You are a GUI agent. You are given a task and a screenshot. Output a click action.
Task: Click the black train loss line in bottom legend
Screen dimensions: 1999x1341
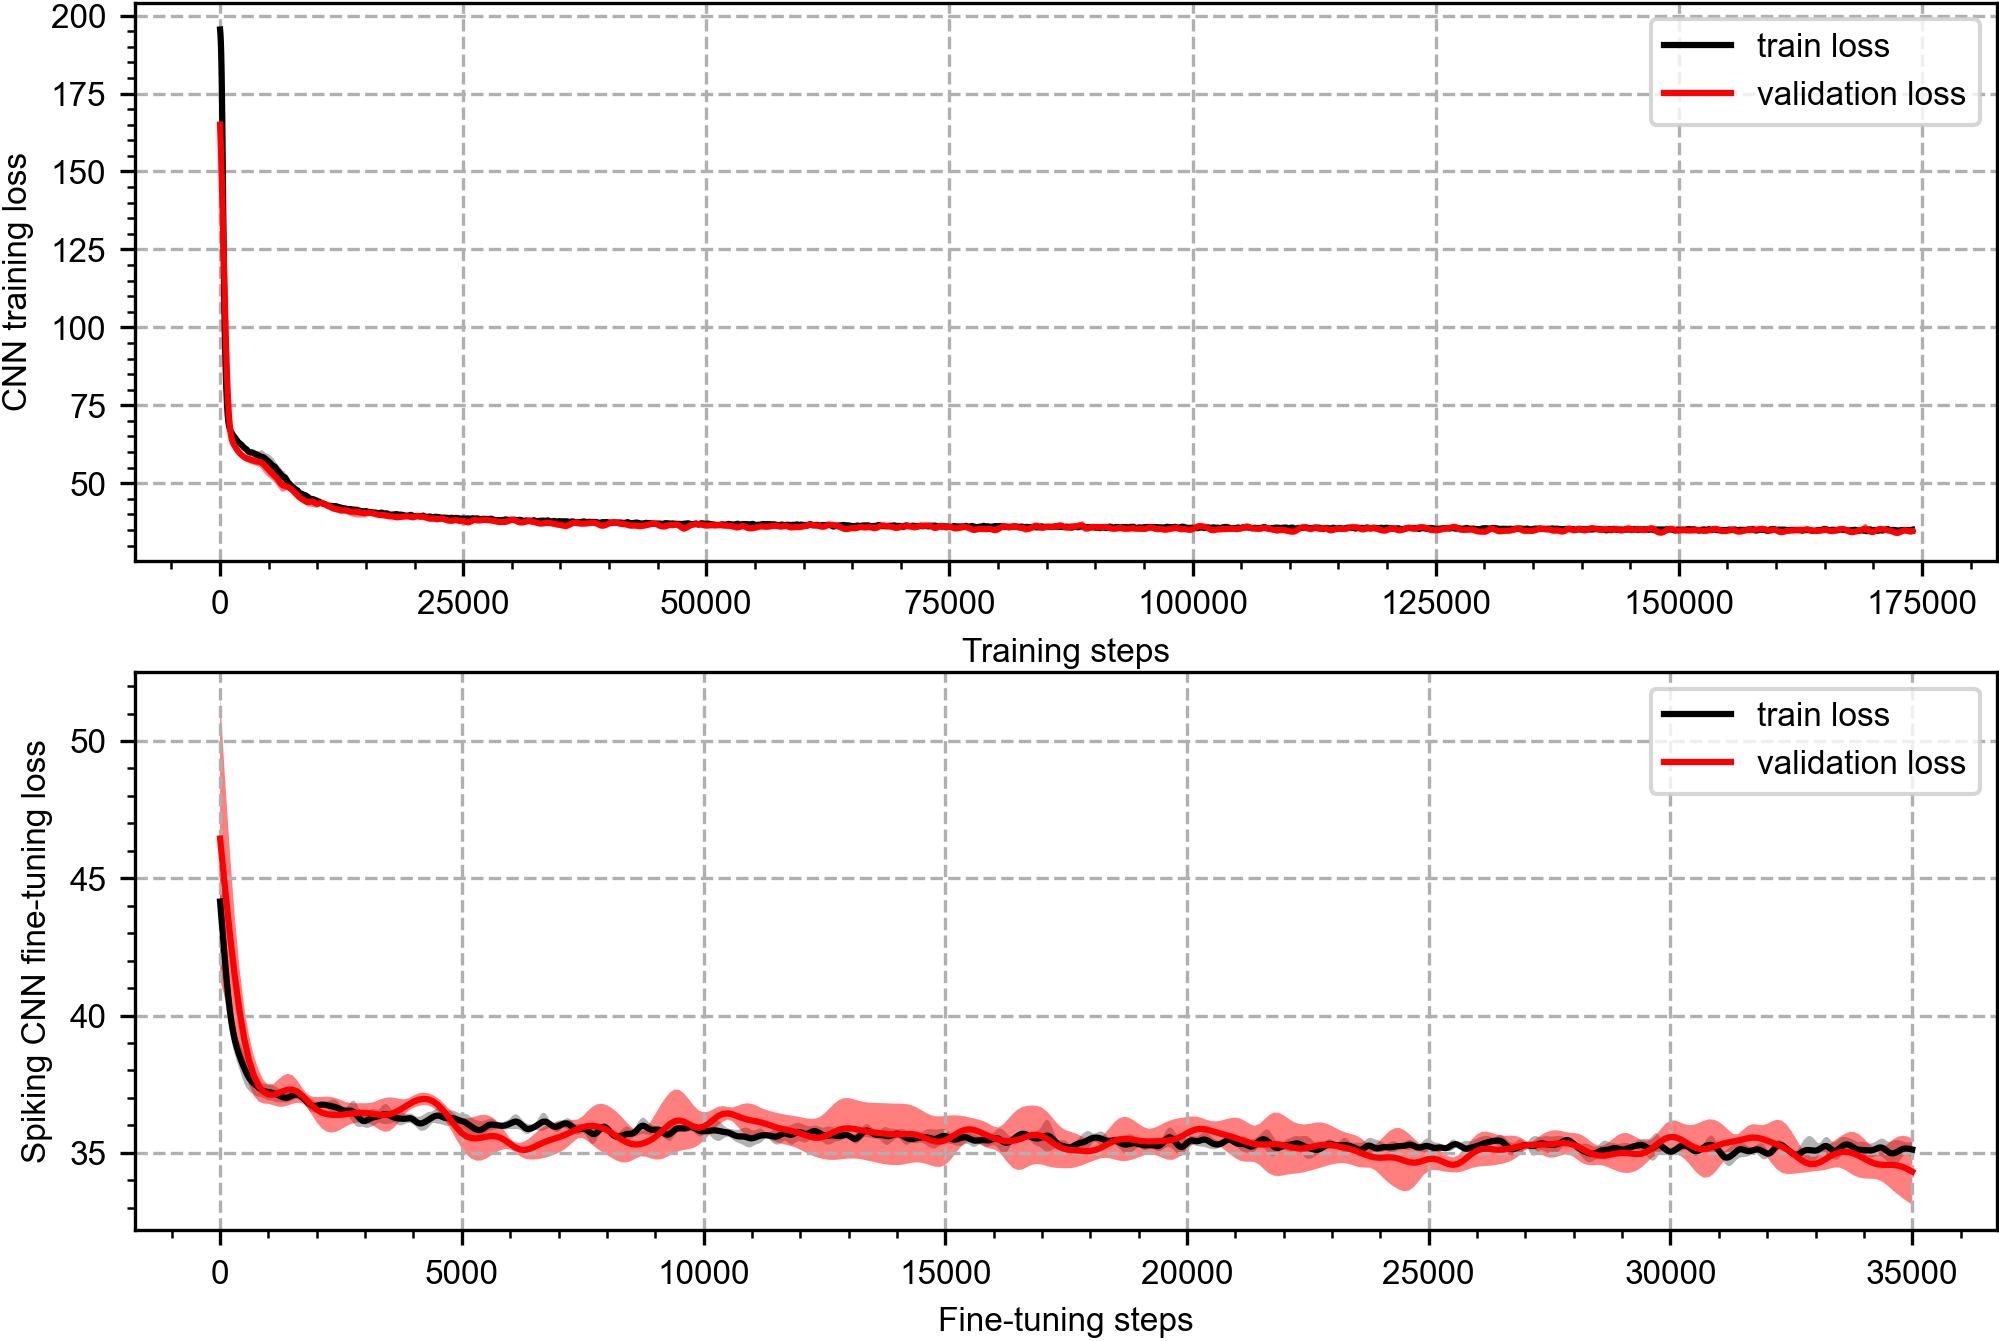click(x=1696, y=714)
